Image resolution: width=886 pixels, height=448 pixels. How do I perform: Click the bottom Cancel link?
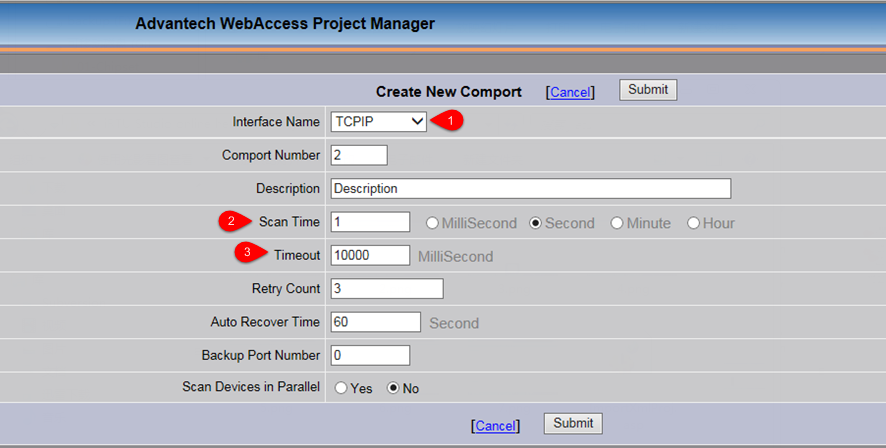(x=495, y=425)
